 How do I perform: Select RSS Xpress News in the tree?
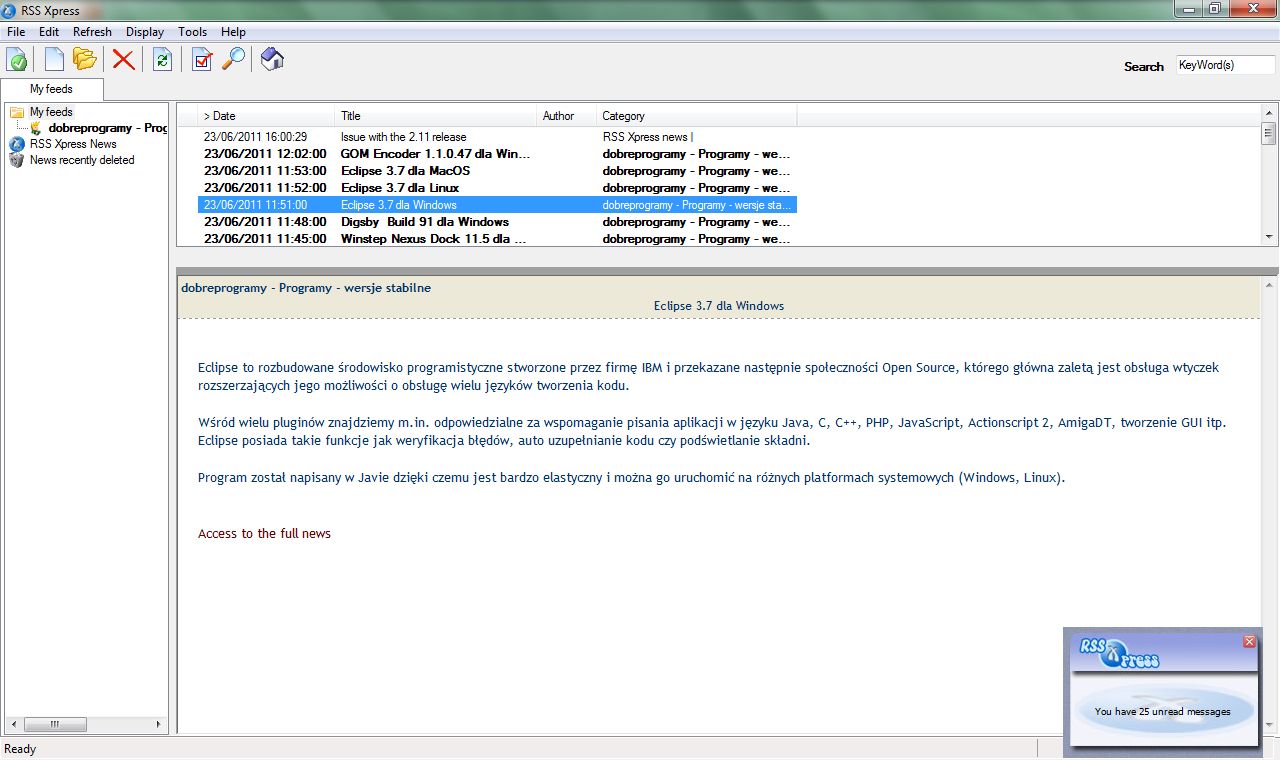coord(73,144)
